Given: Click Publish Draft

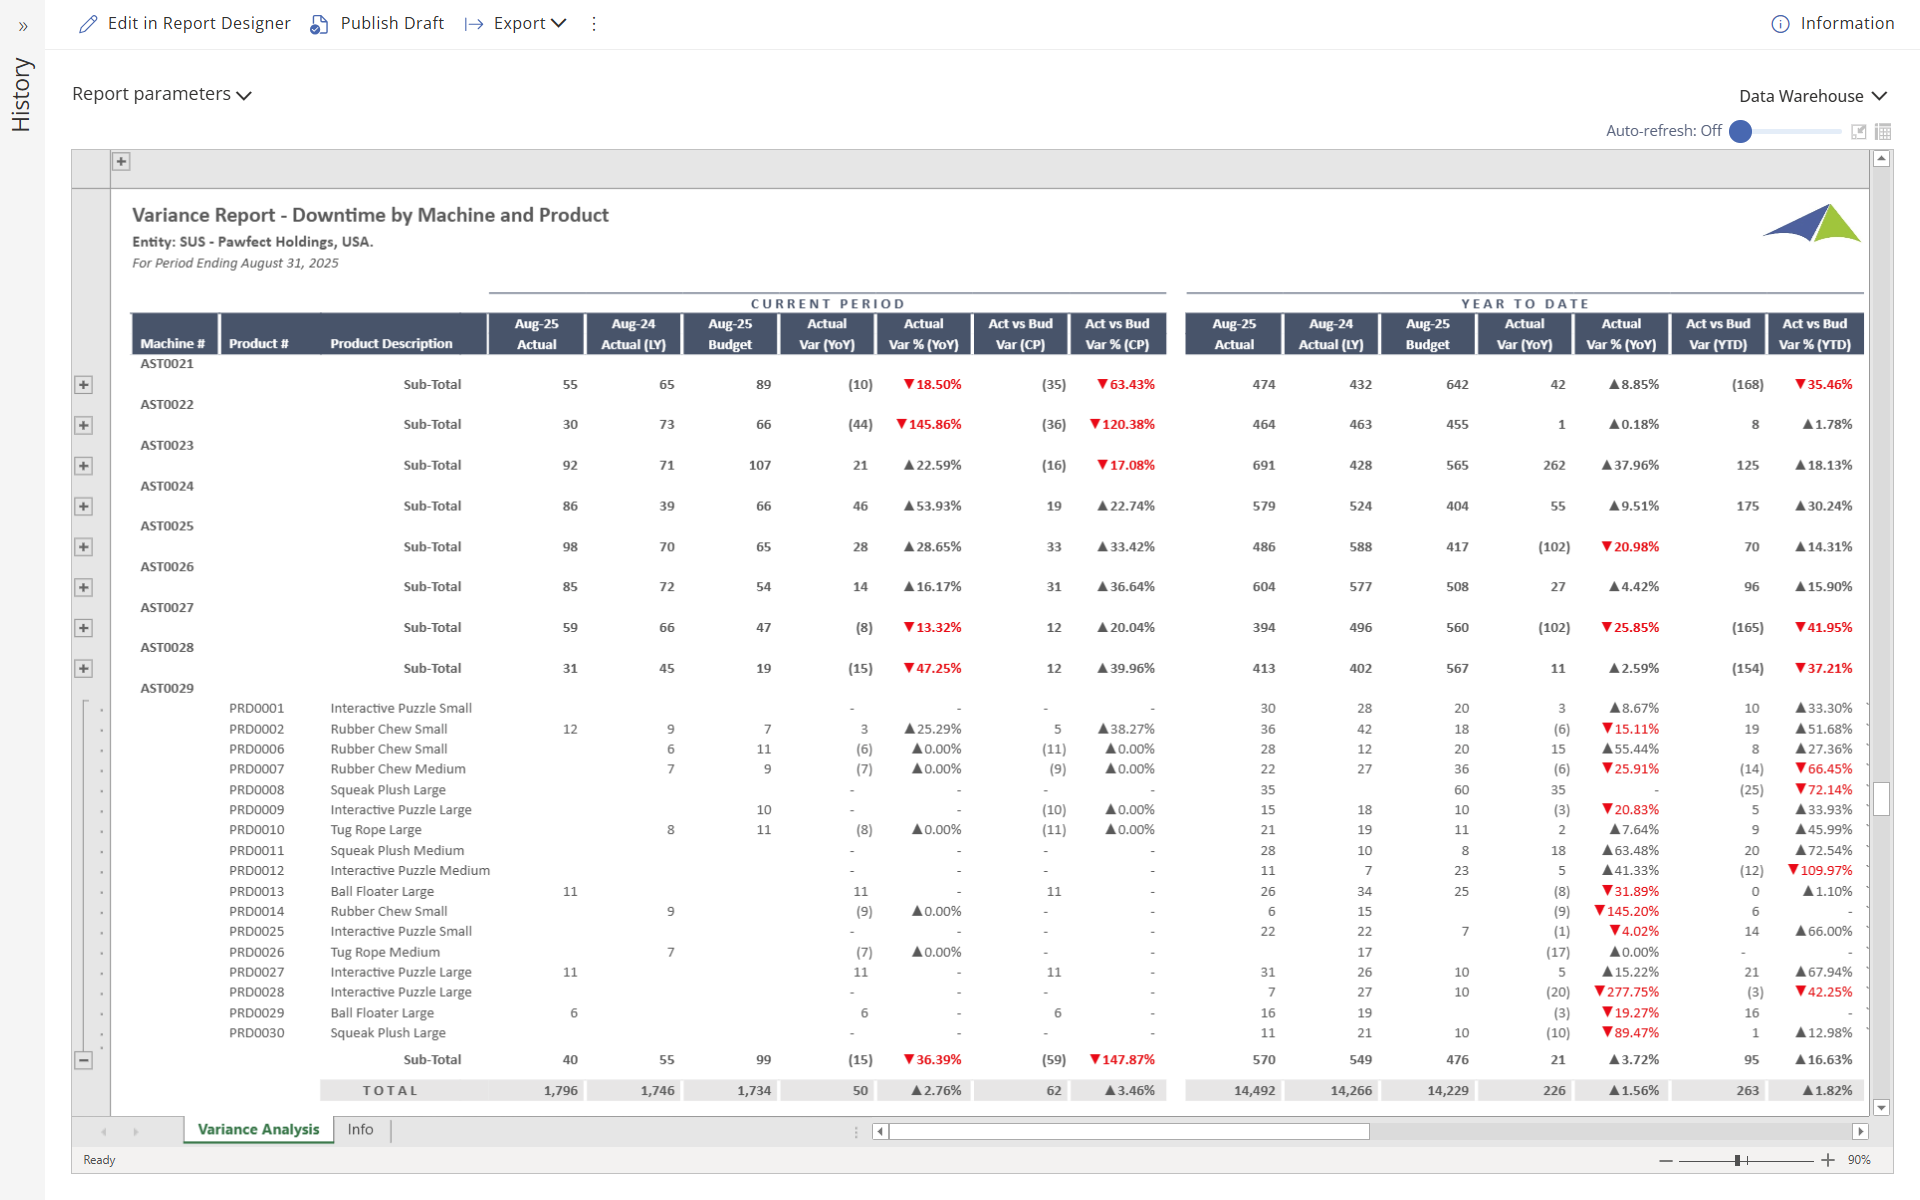Looking at the screenshot, I should point(391,23).
